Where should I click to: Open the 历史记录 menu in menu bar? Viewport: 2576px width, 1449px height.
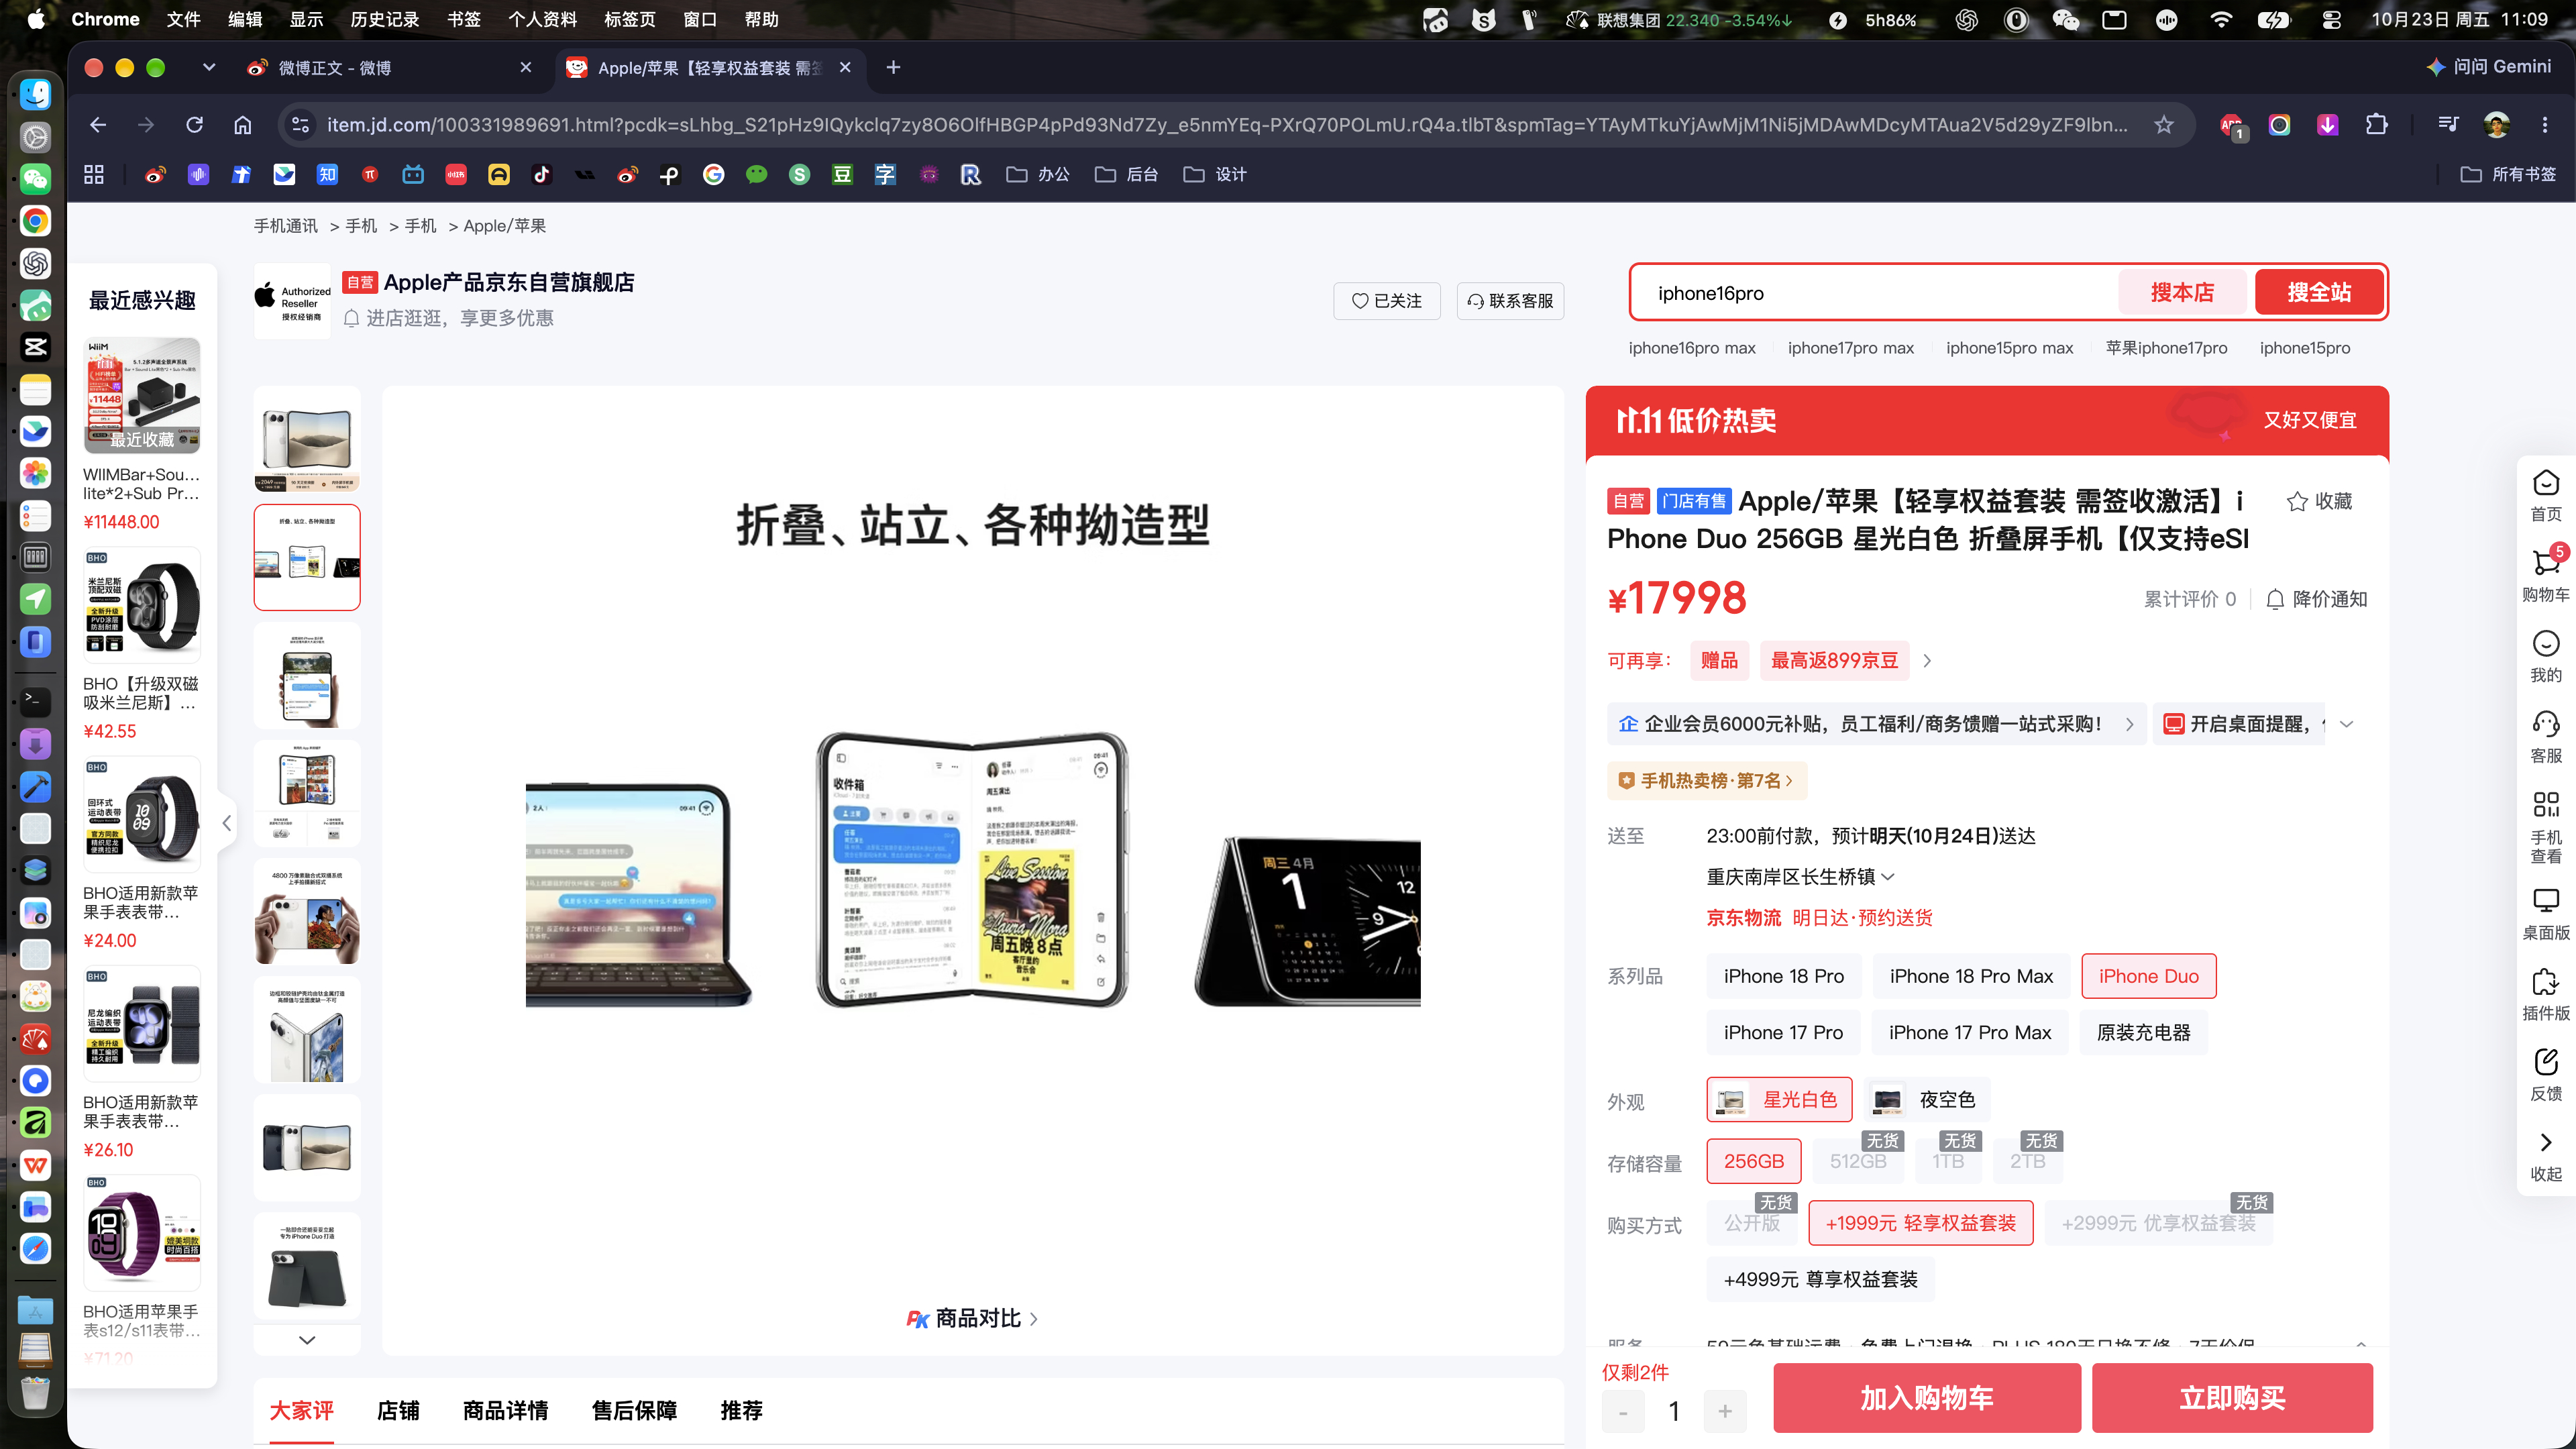pyautogui.click(x=384, y=19)
